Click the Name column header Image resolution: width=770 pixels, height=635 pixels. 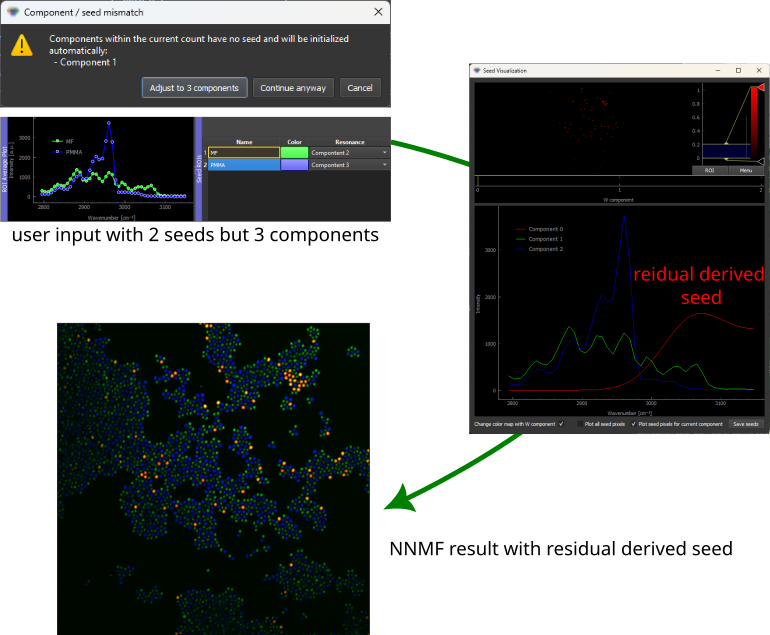(244, 142)
